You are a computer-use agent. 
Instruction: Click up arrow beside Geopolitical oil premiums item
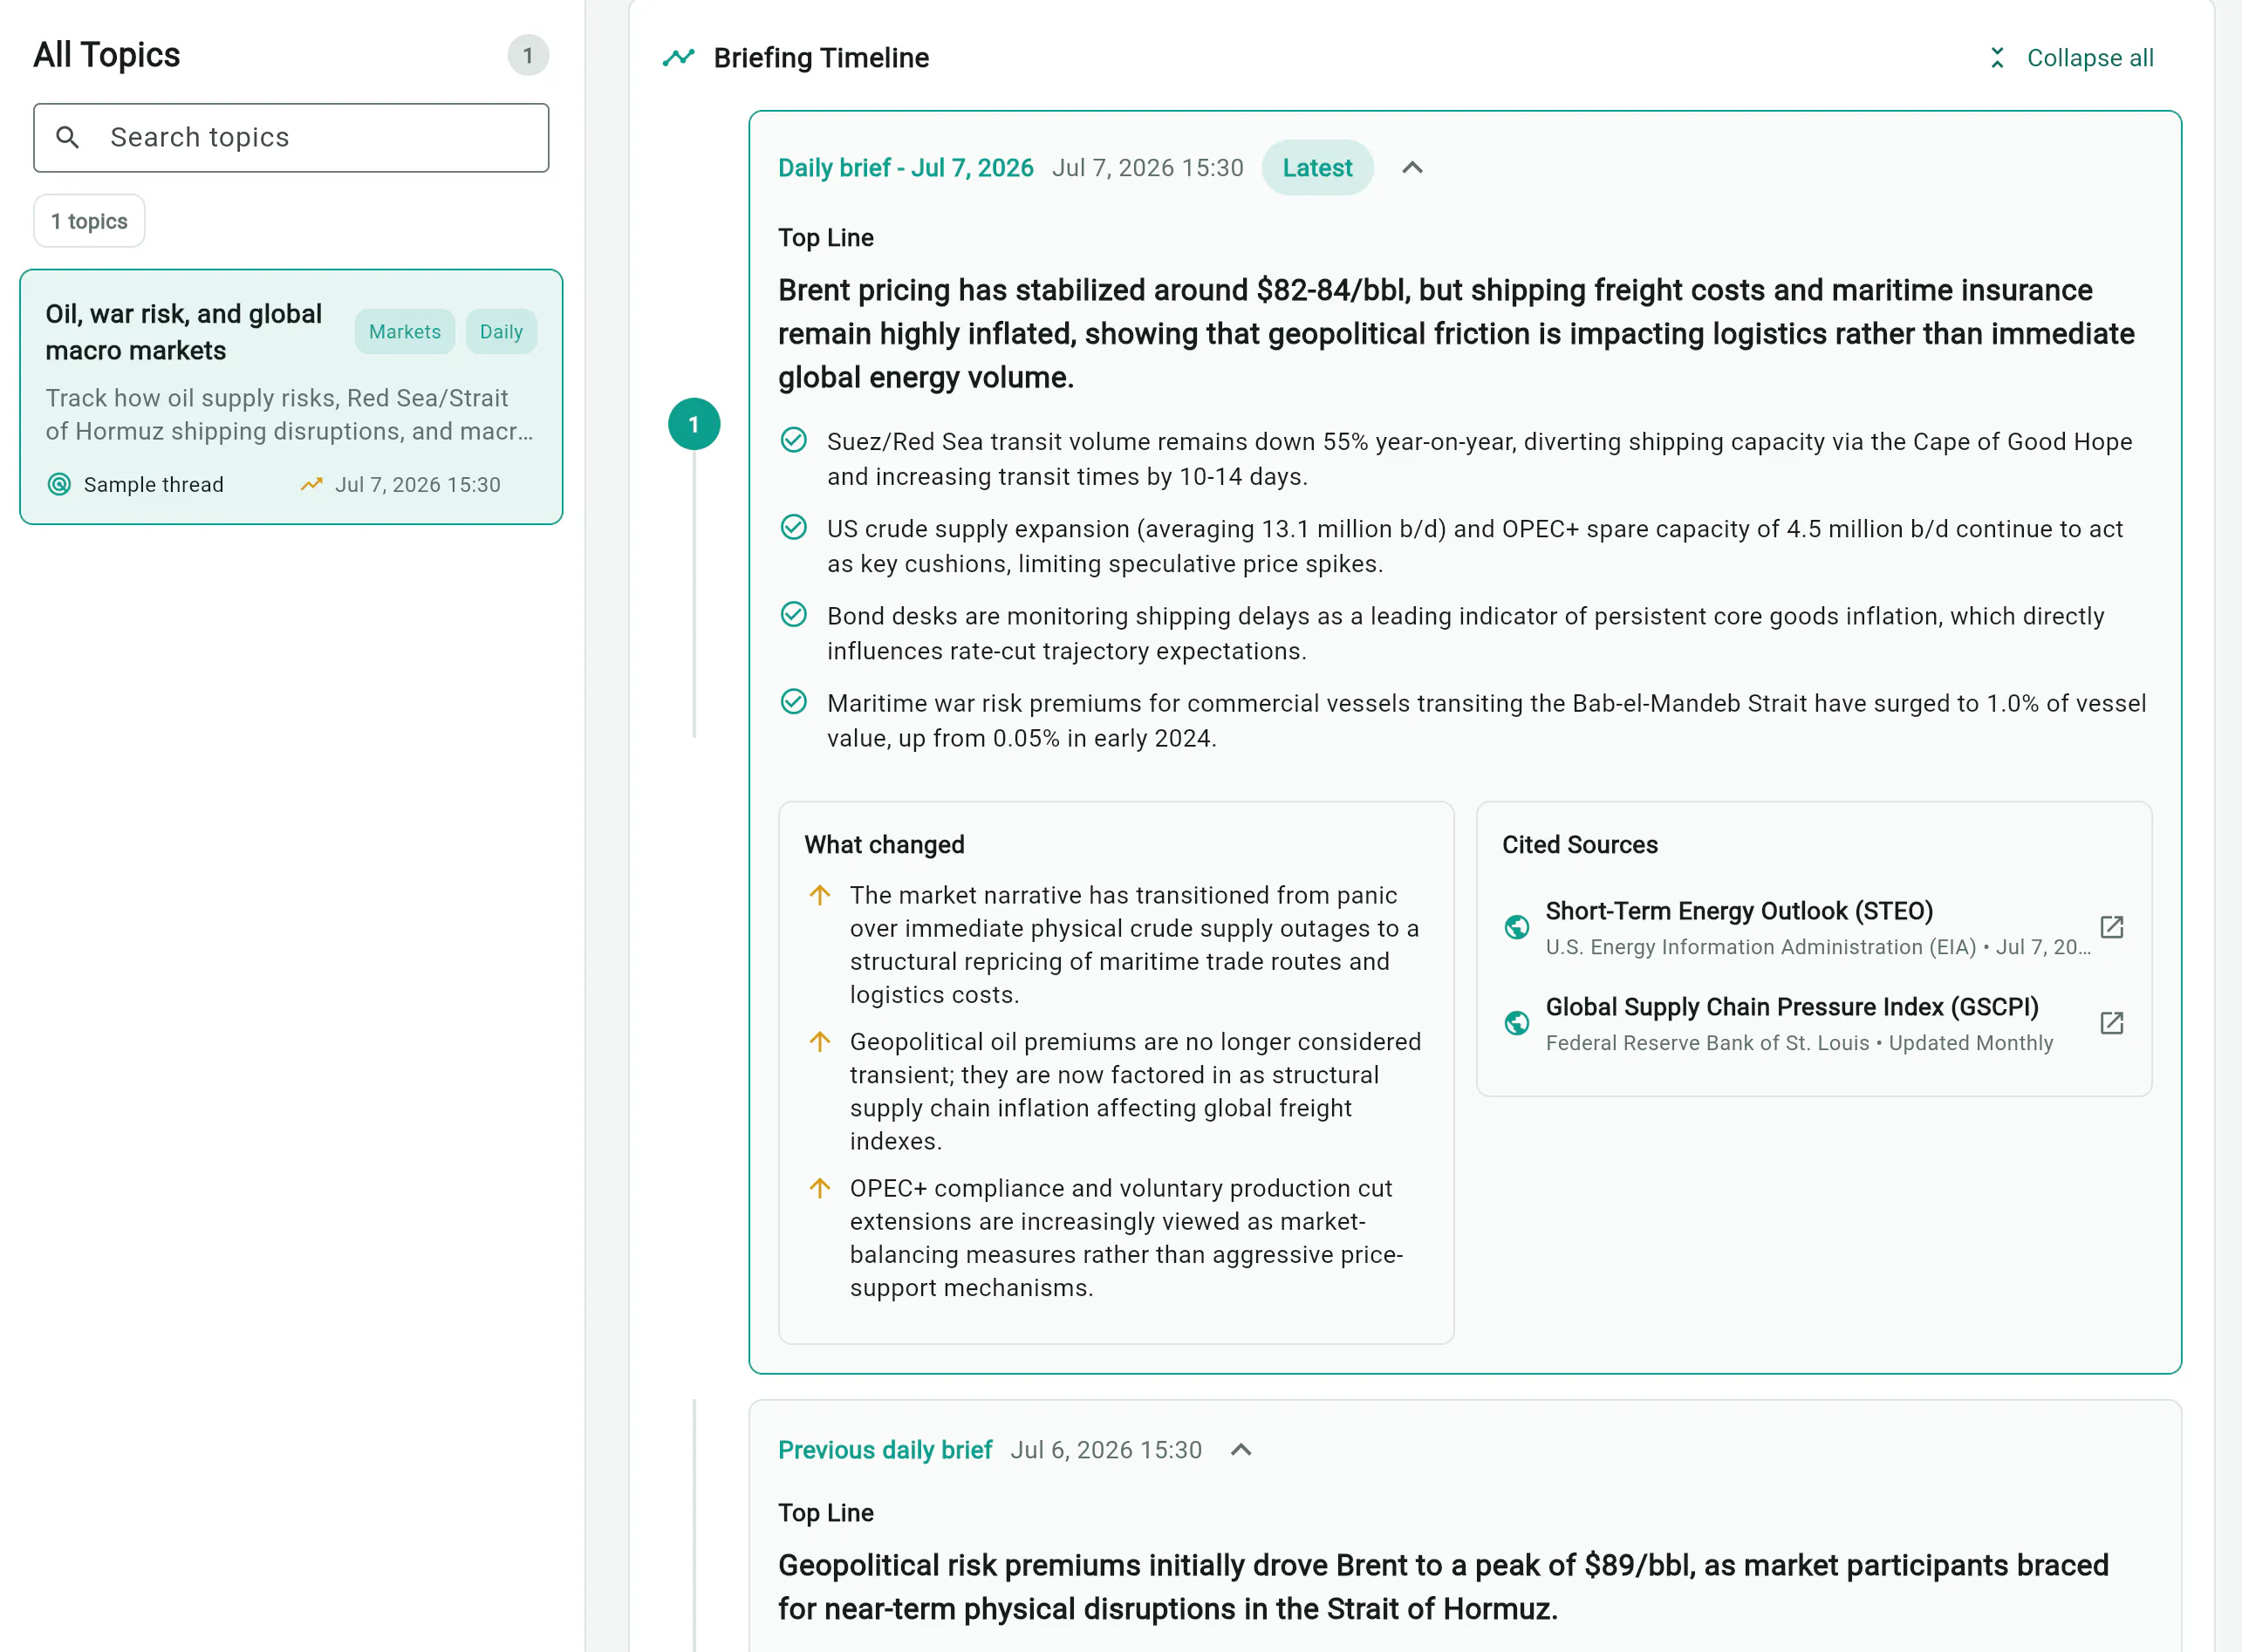(820, 1042)
